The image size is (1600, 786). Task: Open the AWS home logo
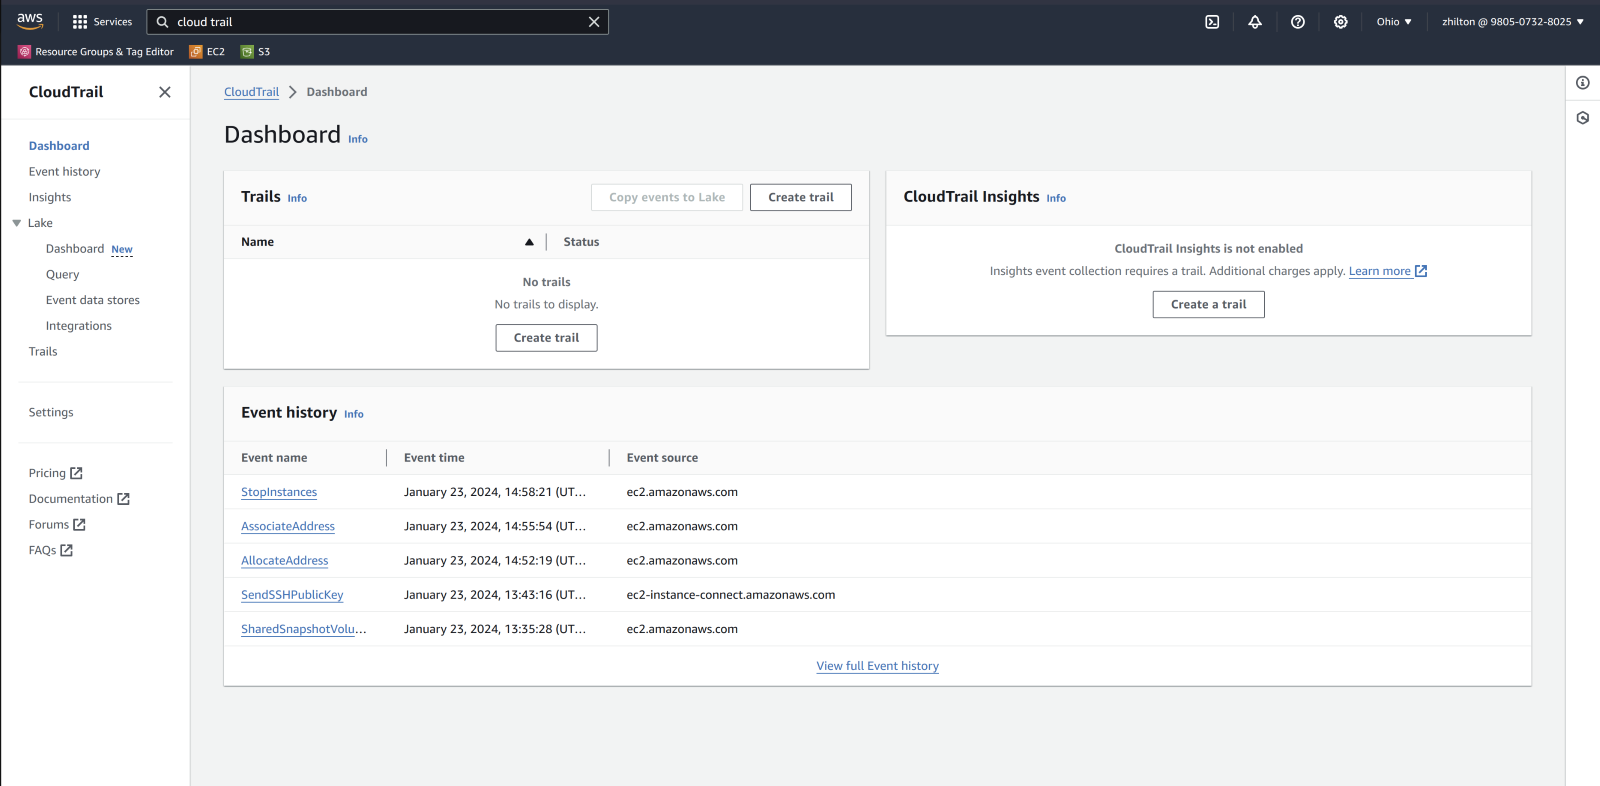coord(30,21)
